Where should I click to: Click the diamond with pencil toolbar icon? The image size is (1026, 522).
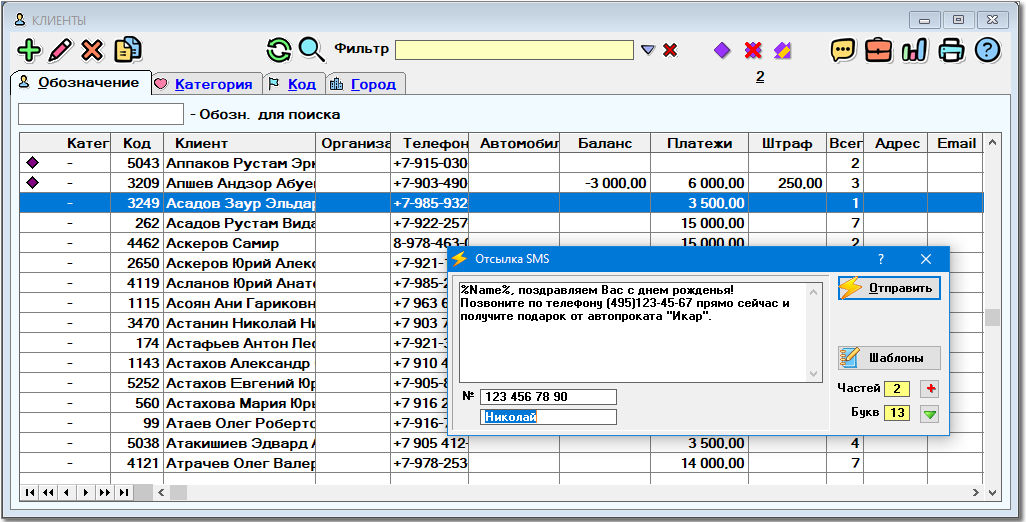point(783,50)
